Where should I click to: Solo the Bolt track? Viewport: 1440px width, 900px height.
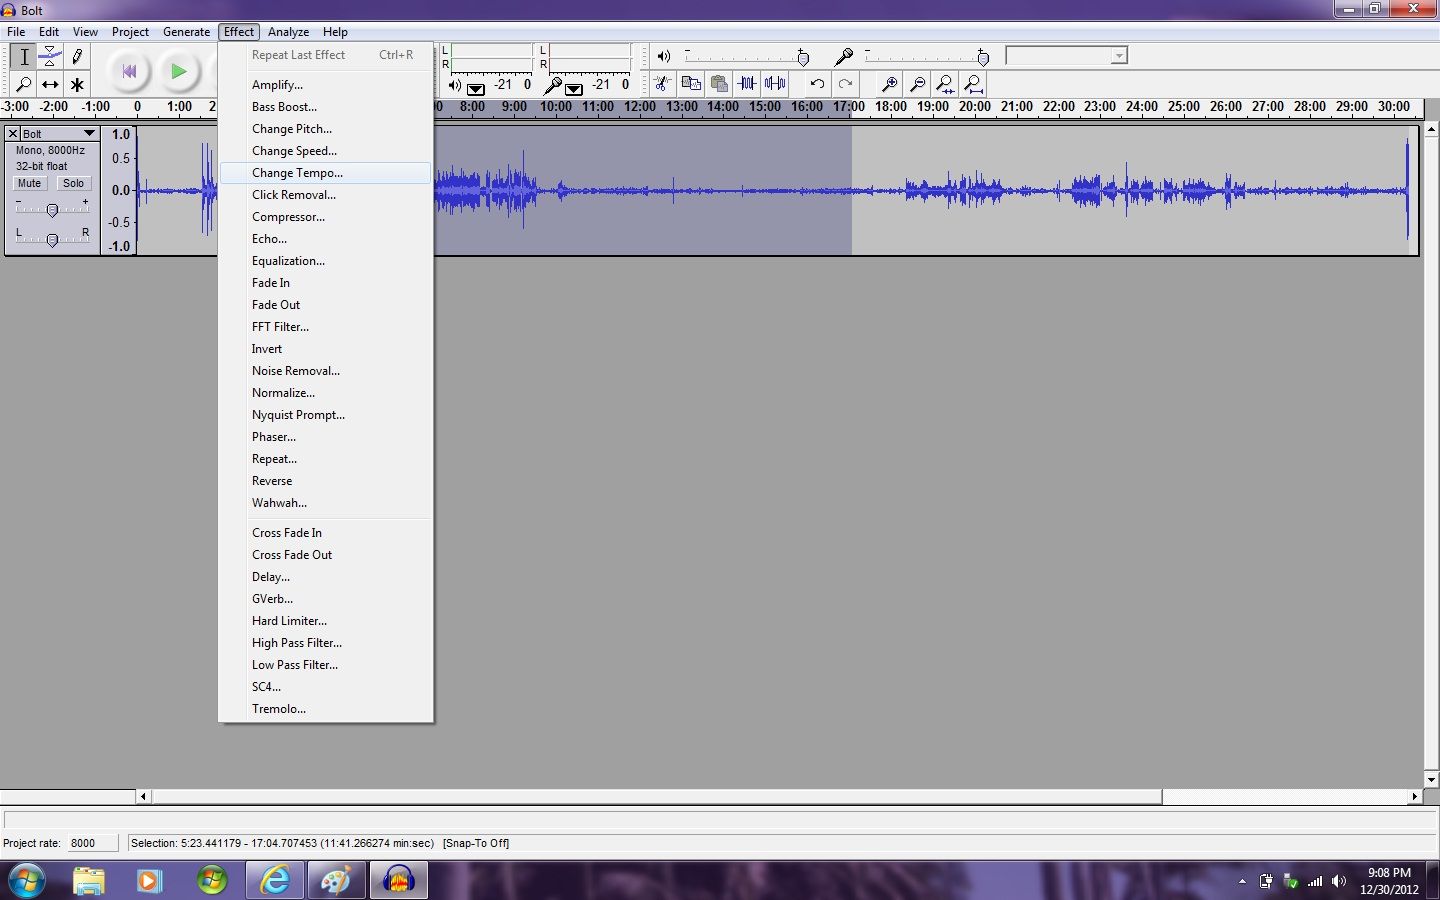(x=73, y=183)
